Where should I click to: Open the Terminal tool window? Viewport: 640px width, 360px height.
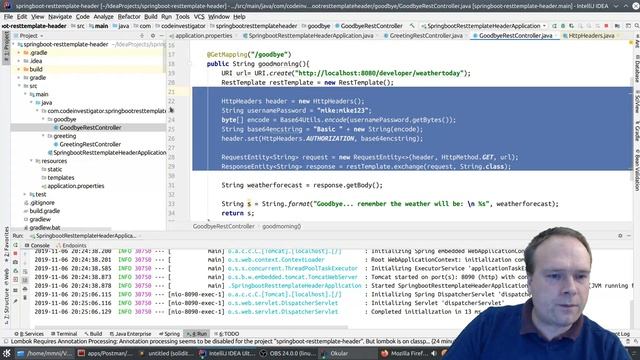pos(63,334)
